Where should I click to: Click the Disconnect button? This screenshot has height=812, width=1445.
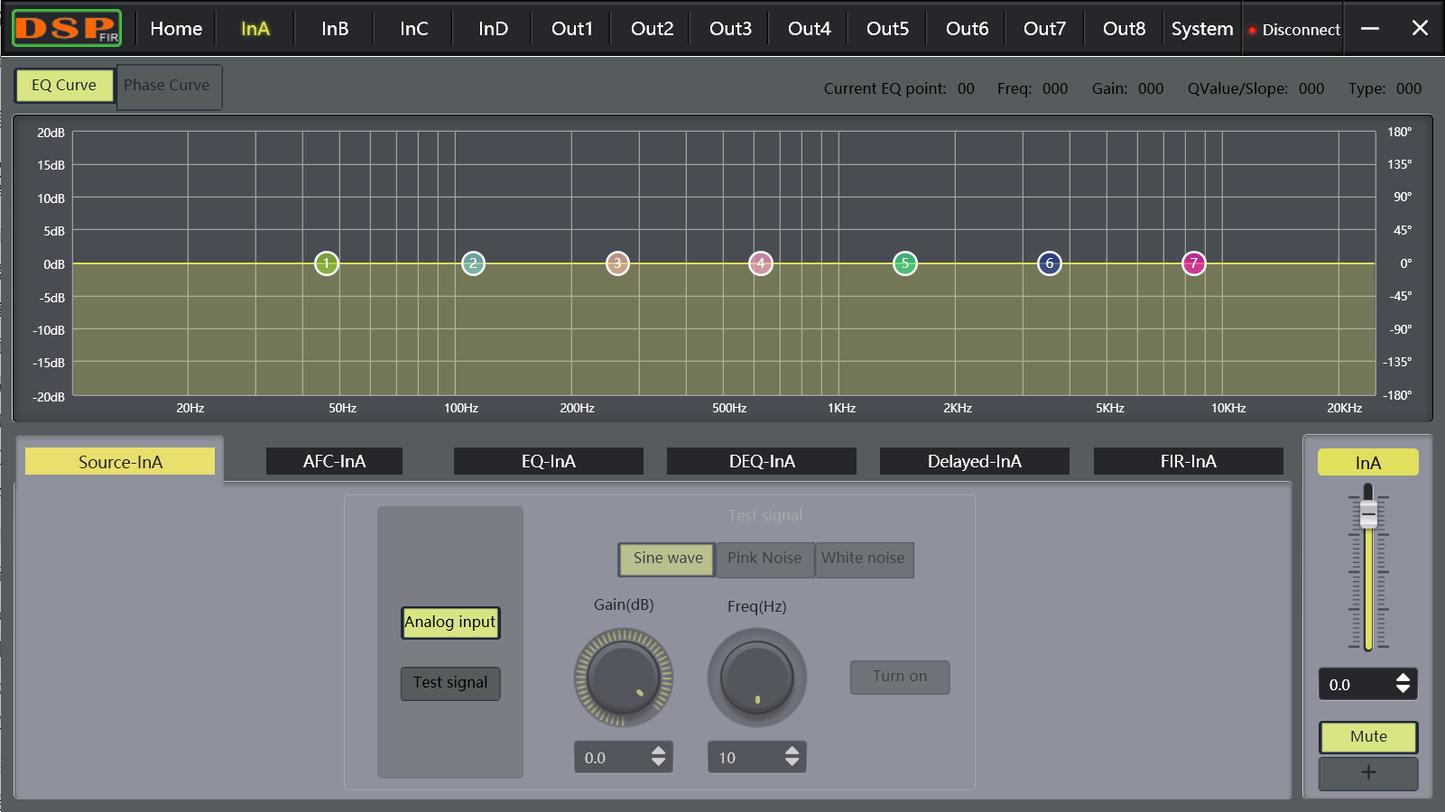pos(1294,30)
